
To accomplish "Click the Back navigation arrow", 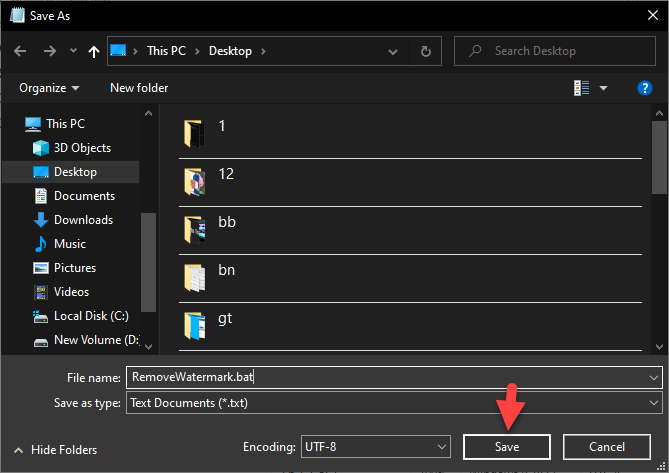I will (x=20, y=51).
